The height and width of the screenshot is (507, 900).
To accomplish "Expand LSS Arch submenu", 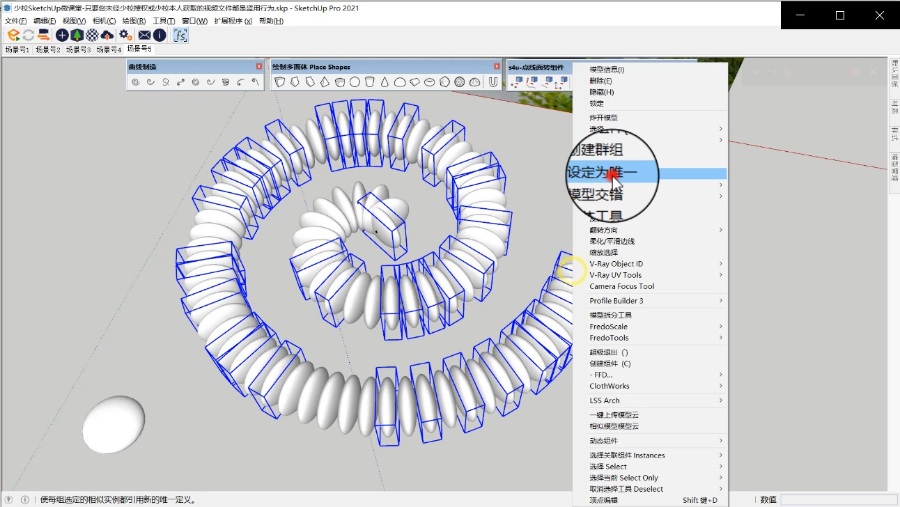I will click(x=650, y=401).
